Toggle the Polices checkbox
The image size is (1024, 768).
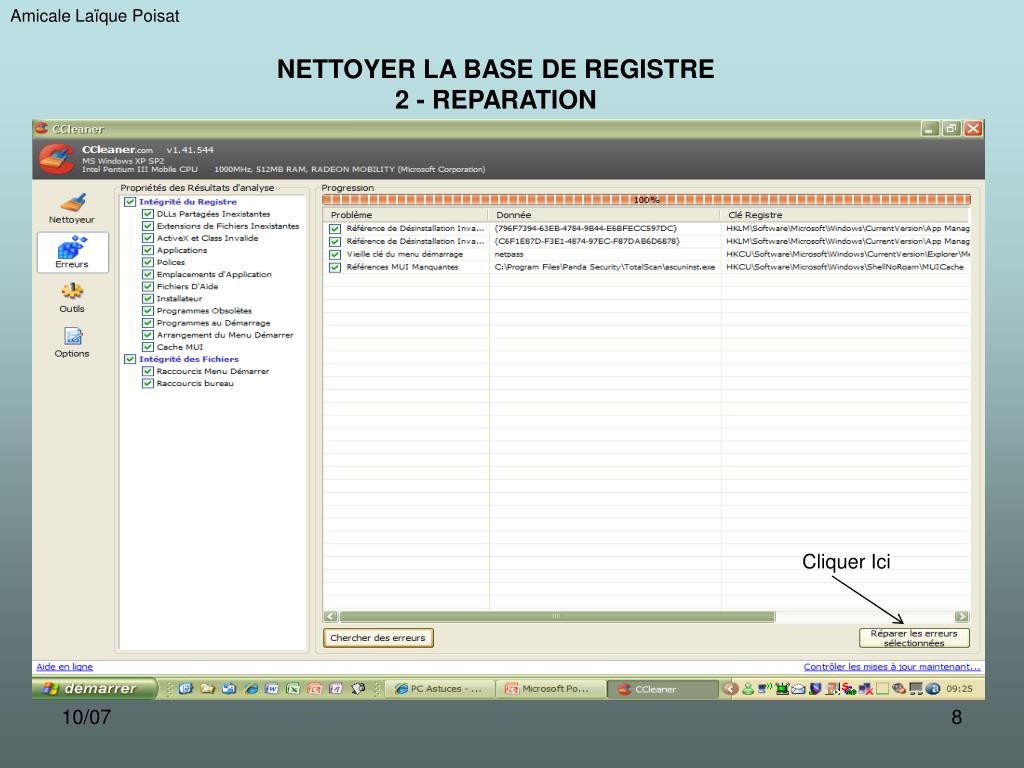148,262
